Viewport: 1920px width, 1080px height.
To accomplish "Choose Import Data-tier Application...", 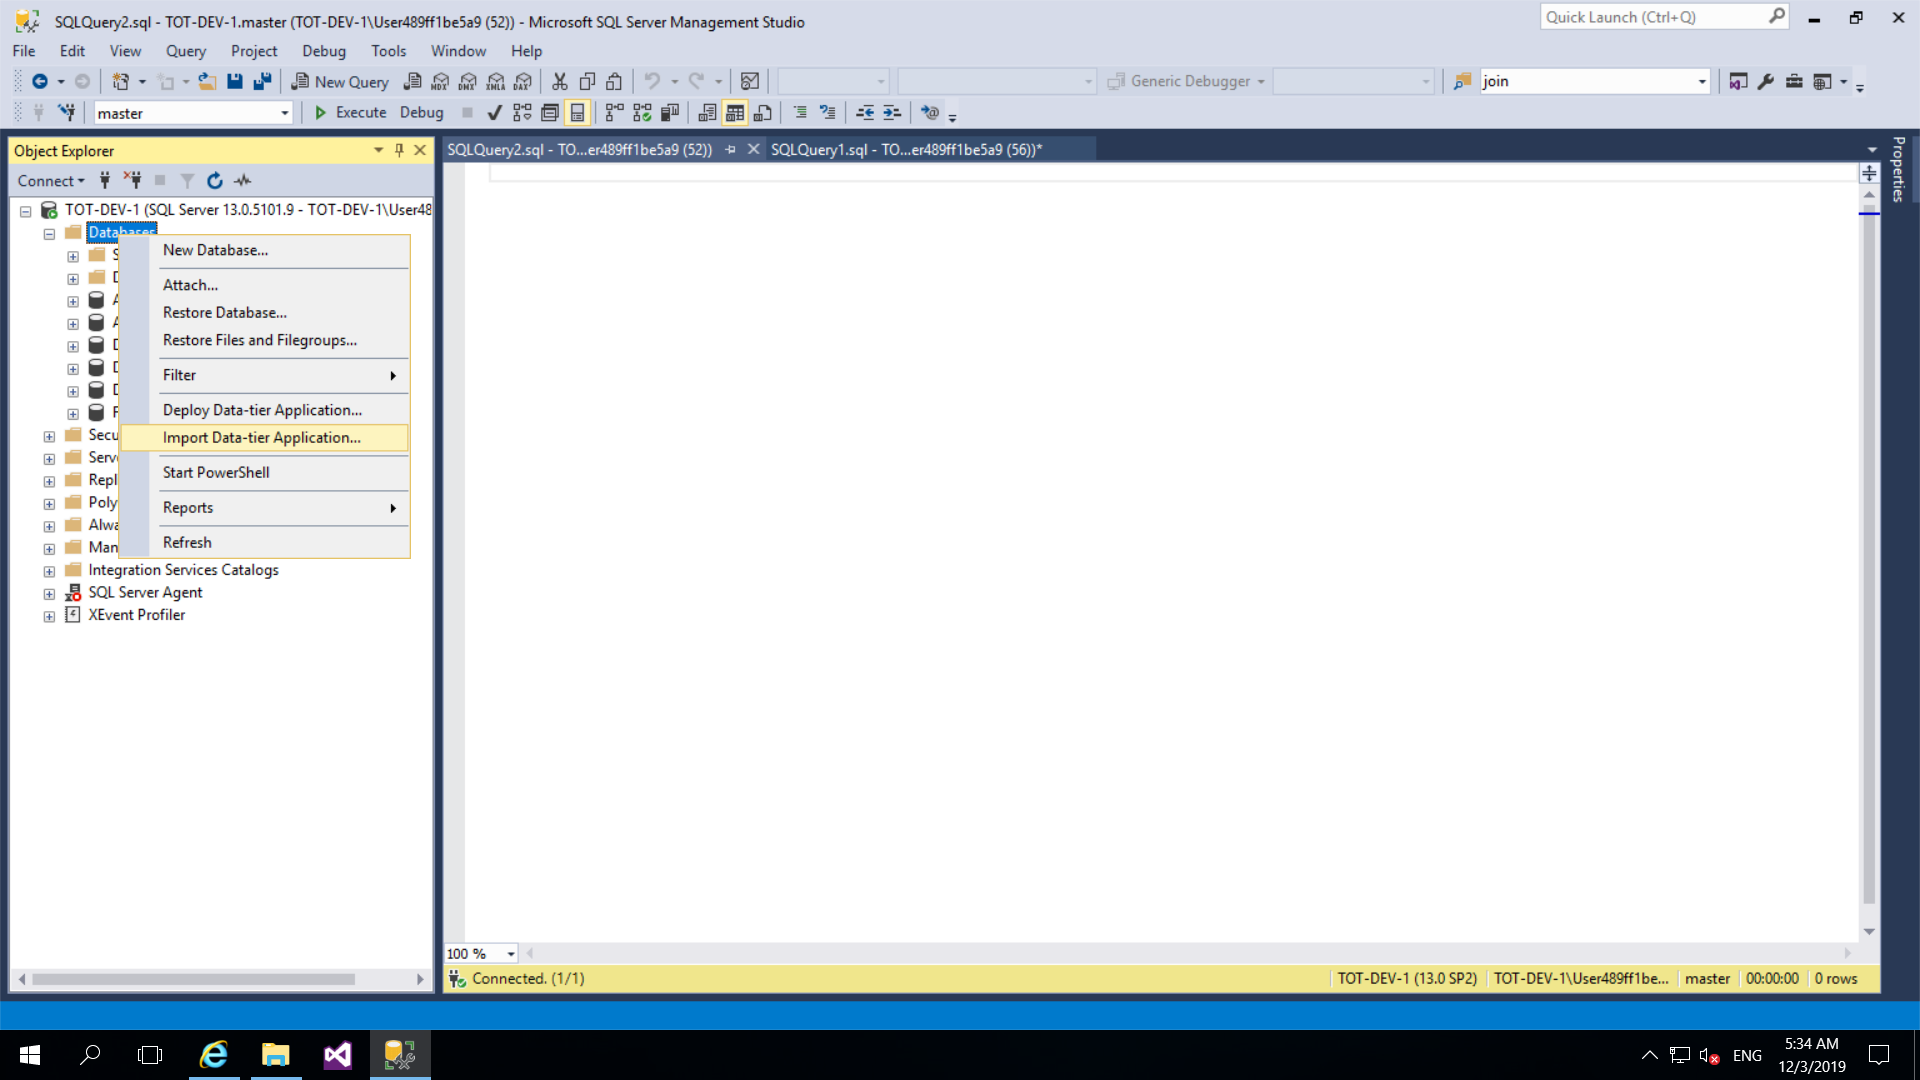I will coord(264,438).
